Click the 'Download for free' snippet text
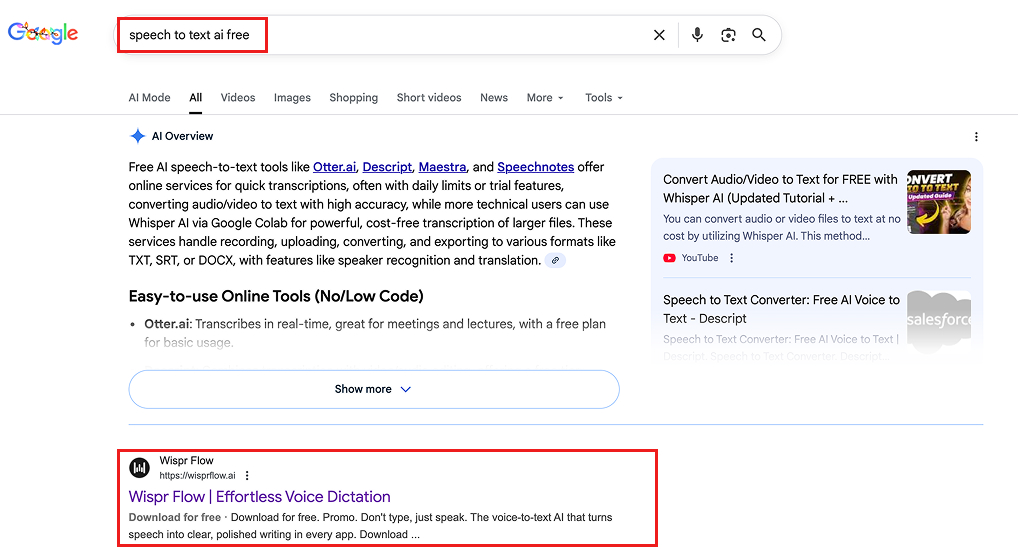 (x=175, y=517)
